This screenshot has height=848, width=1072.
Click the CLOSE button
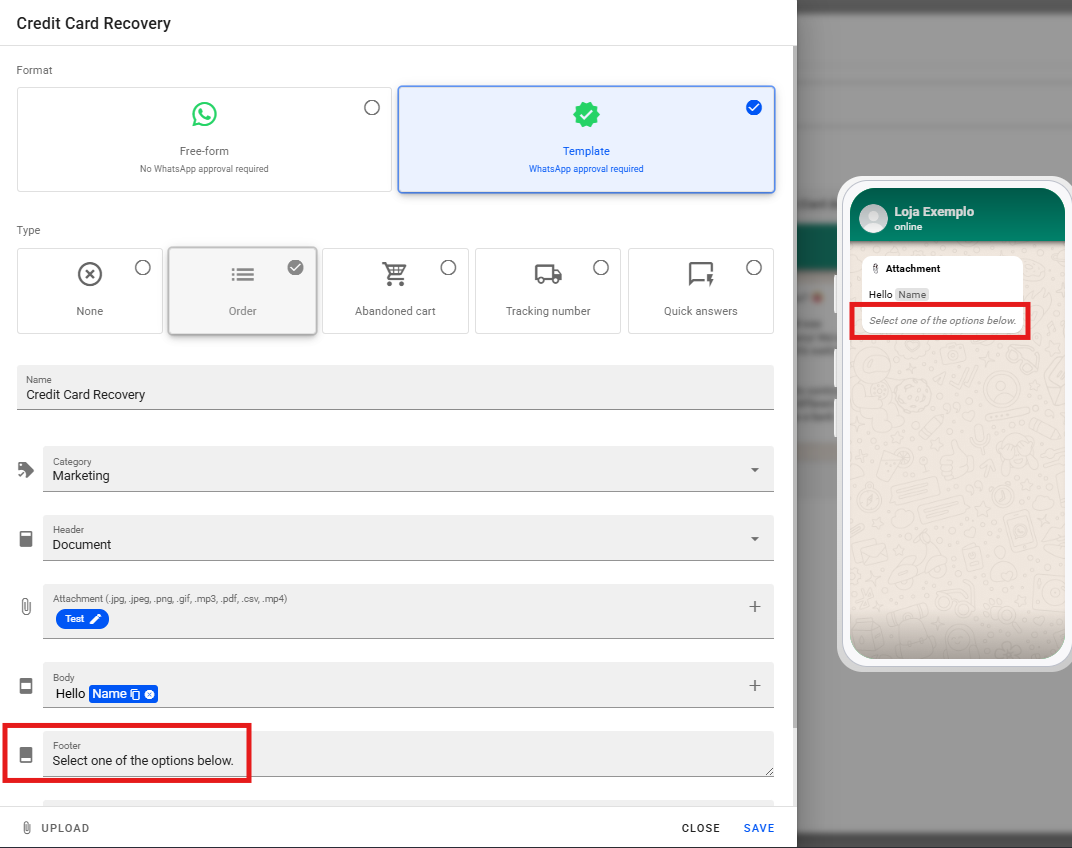coord(701,828)
